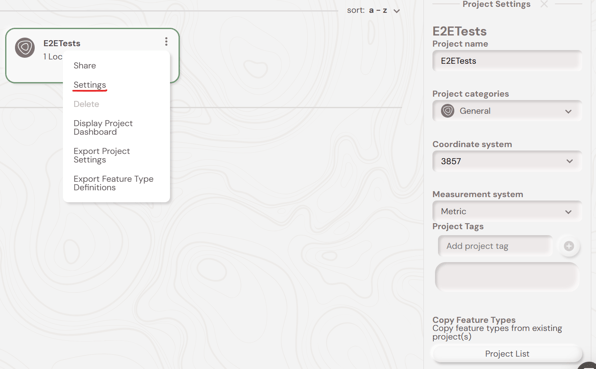Click the Project name input field
Viewport: 596px width, 369px height.
[507, 61]
